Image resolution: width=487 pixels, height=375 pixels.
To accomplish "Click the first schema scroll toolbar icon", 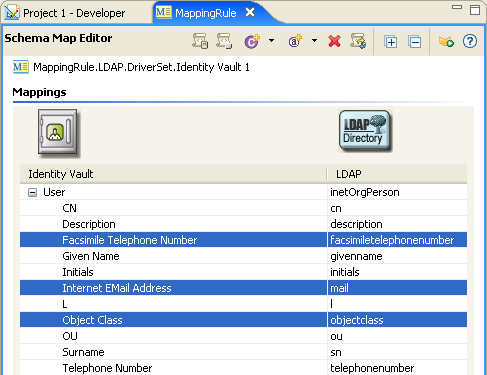I will tap(200, 41).
